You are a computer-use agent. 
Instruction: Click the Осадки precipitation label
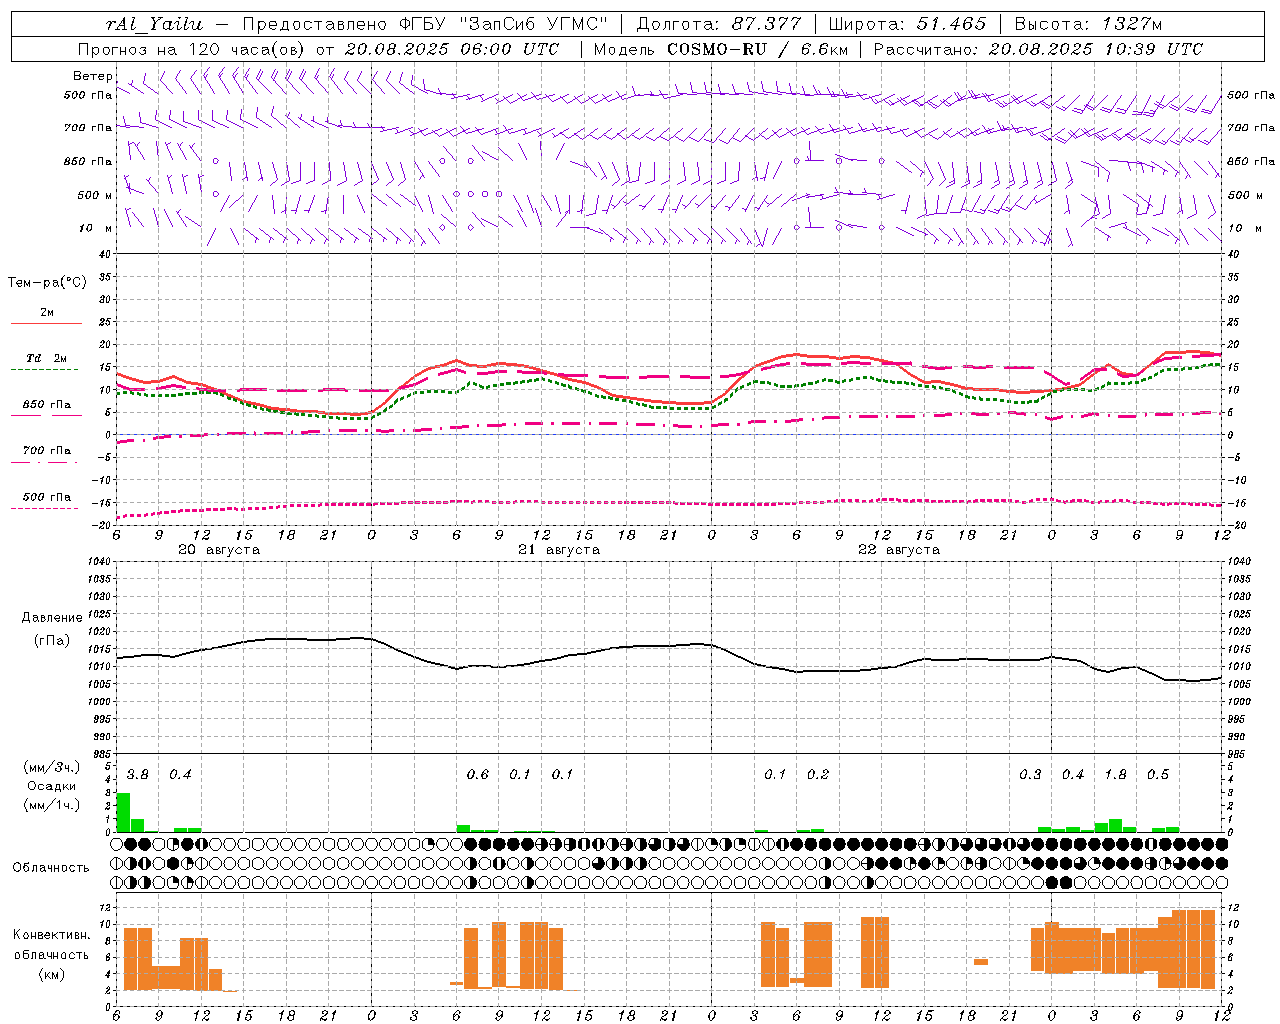pos(51,786)
